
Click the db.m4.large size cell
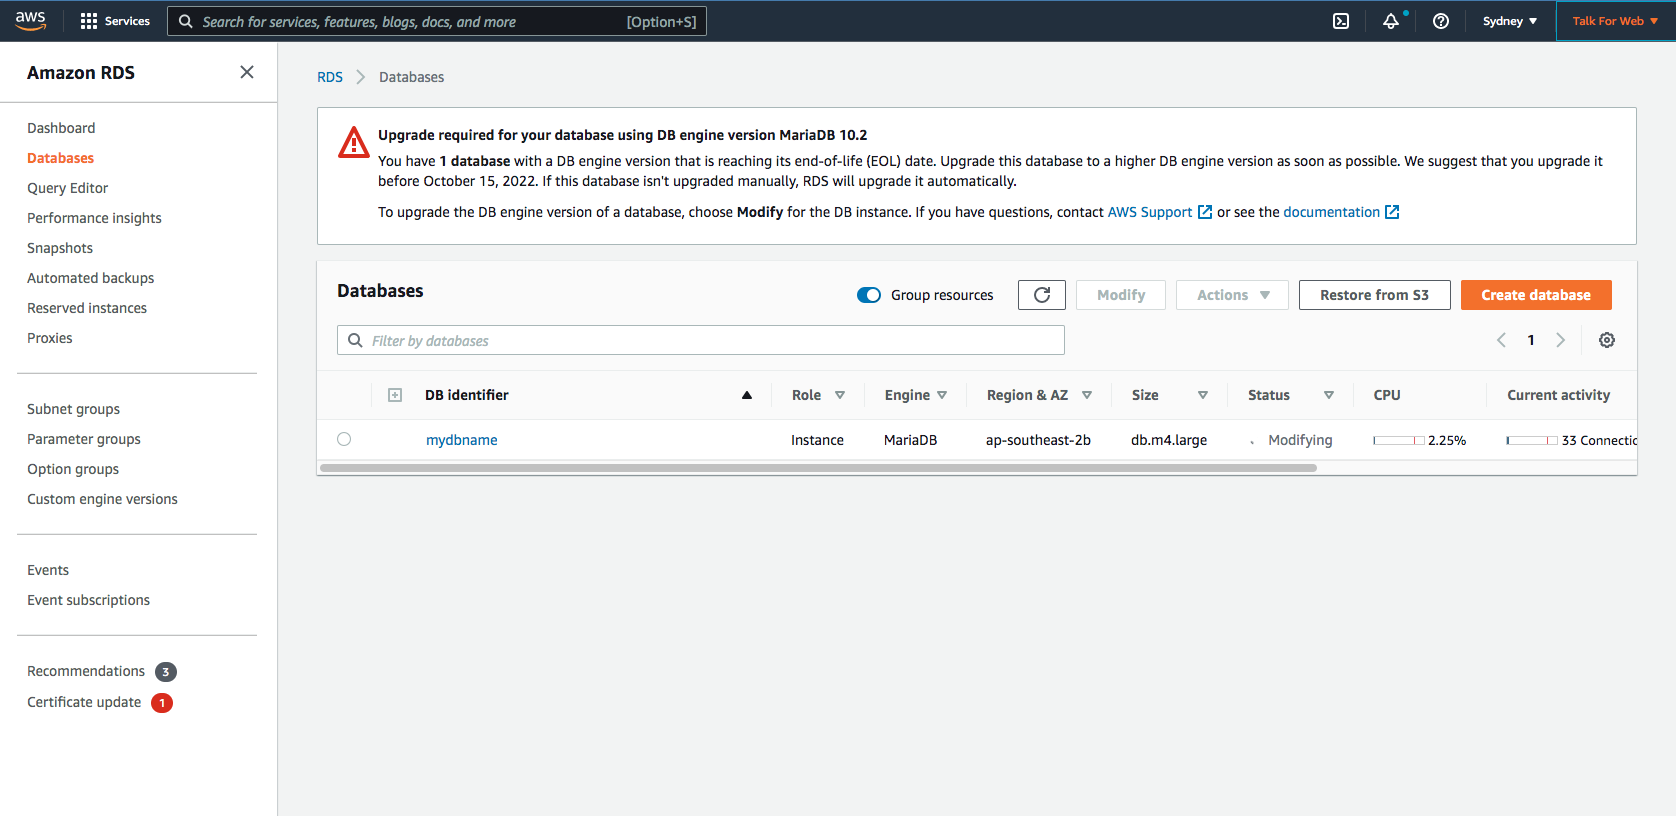[1169, 440]
